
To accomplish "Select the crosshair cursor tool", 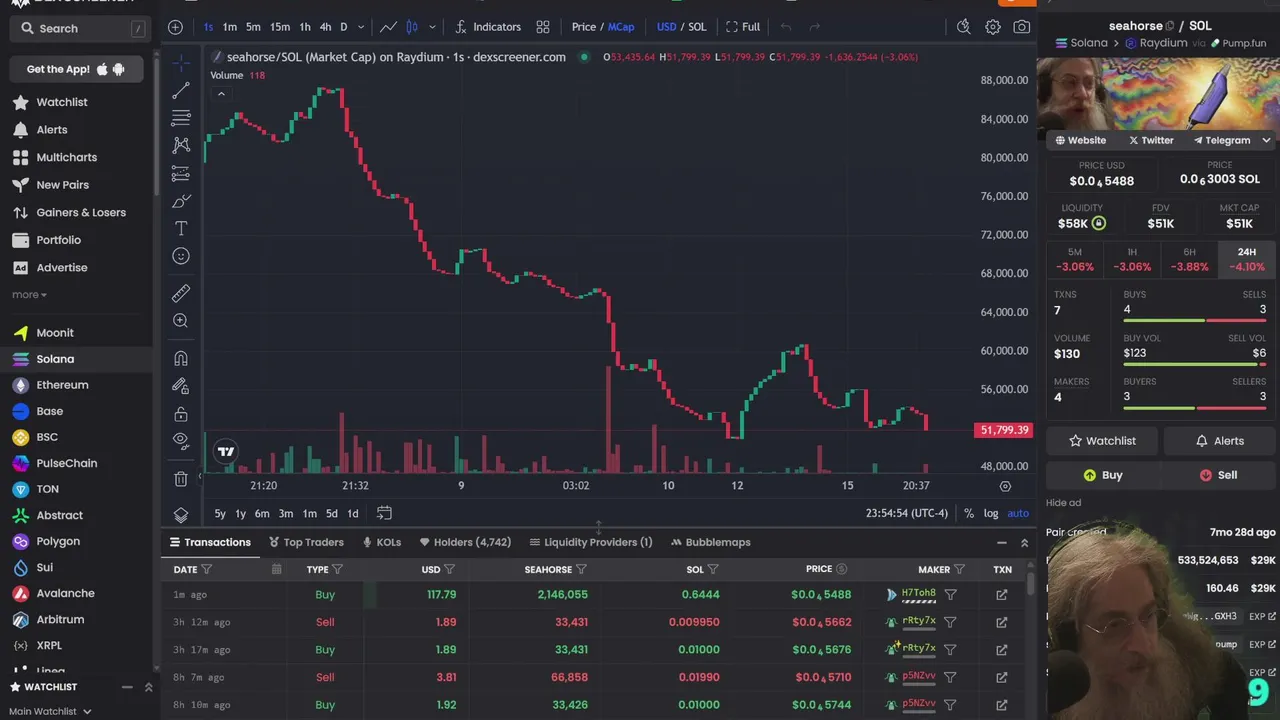I will tap(181, 63).
